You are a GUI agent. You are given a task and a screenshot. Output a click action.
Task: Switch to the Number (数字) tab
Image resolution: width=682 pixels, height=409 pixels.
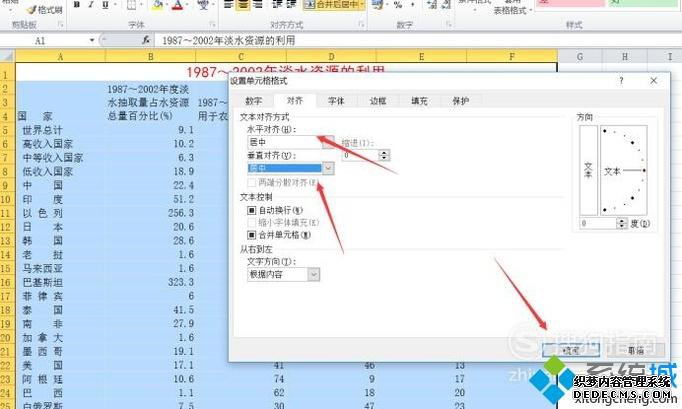253,101
